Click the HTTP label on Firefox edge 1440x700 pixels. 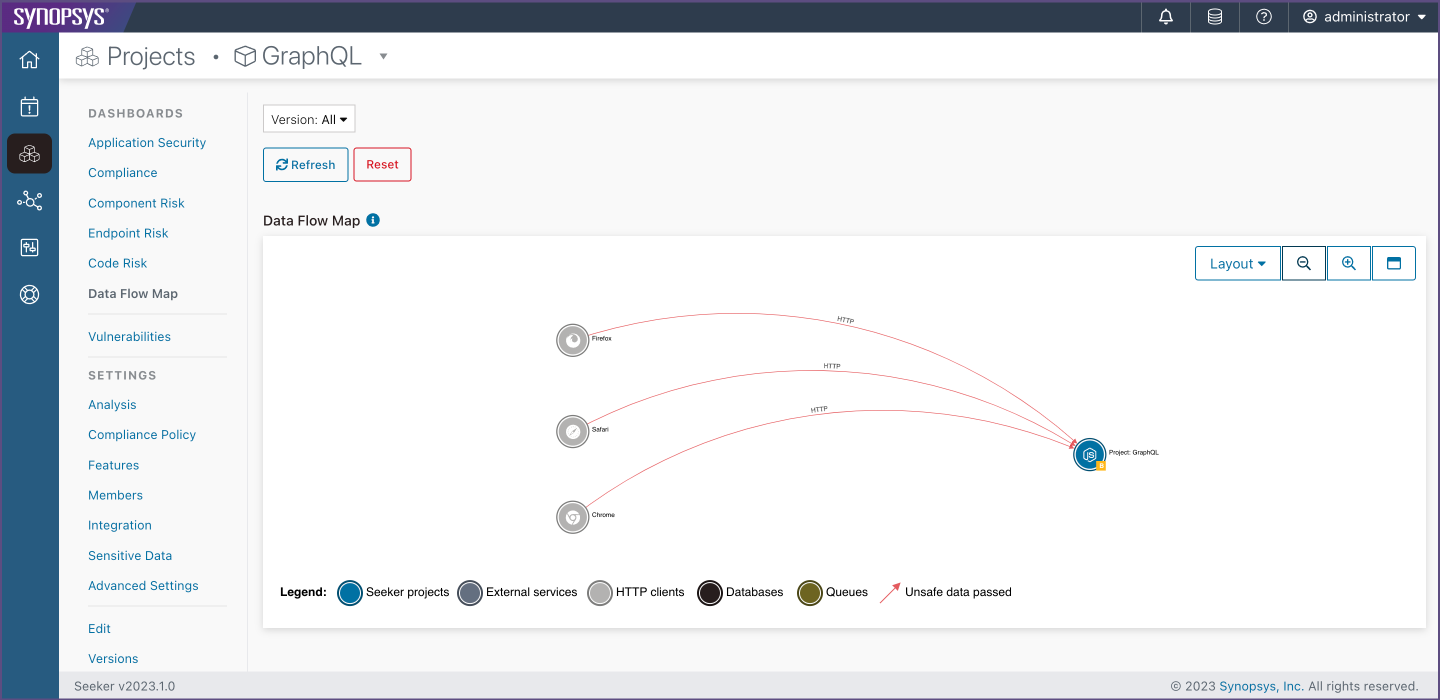tap(845, 321)
